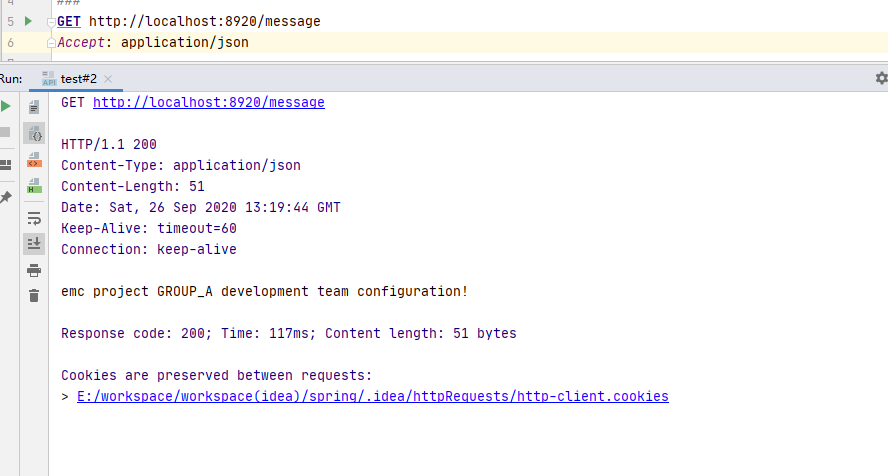The image size is (888, 476).
Task: Open the localhost:8920/message response link
Action: [x=208, y=103]
